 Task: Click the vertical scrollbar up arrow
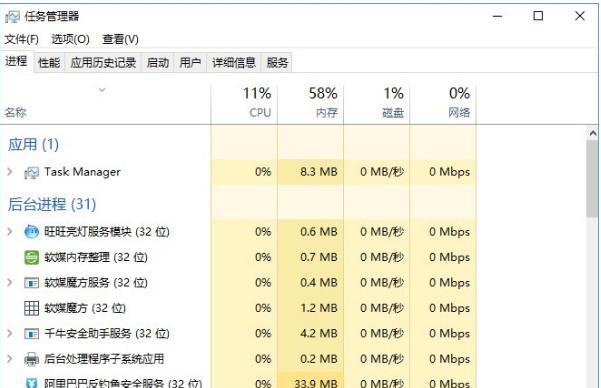point(593,133)
